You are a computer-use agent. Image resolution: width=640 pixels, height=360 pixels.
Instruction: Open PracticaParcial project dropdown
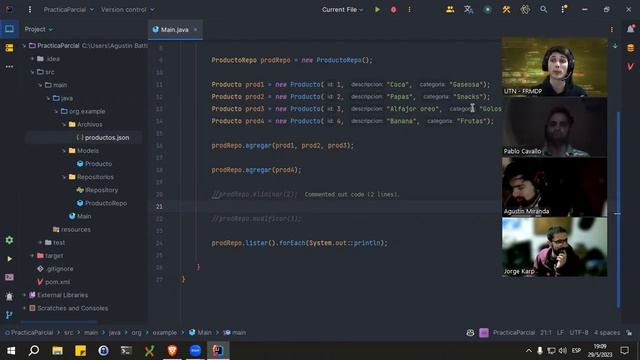click(69, 9)
